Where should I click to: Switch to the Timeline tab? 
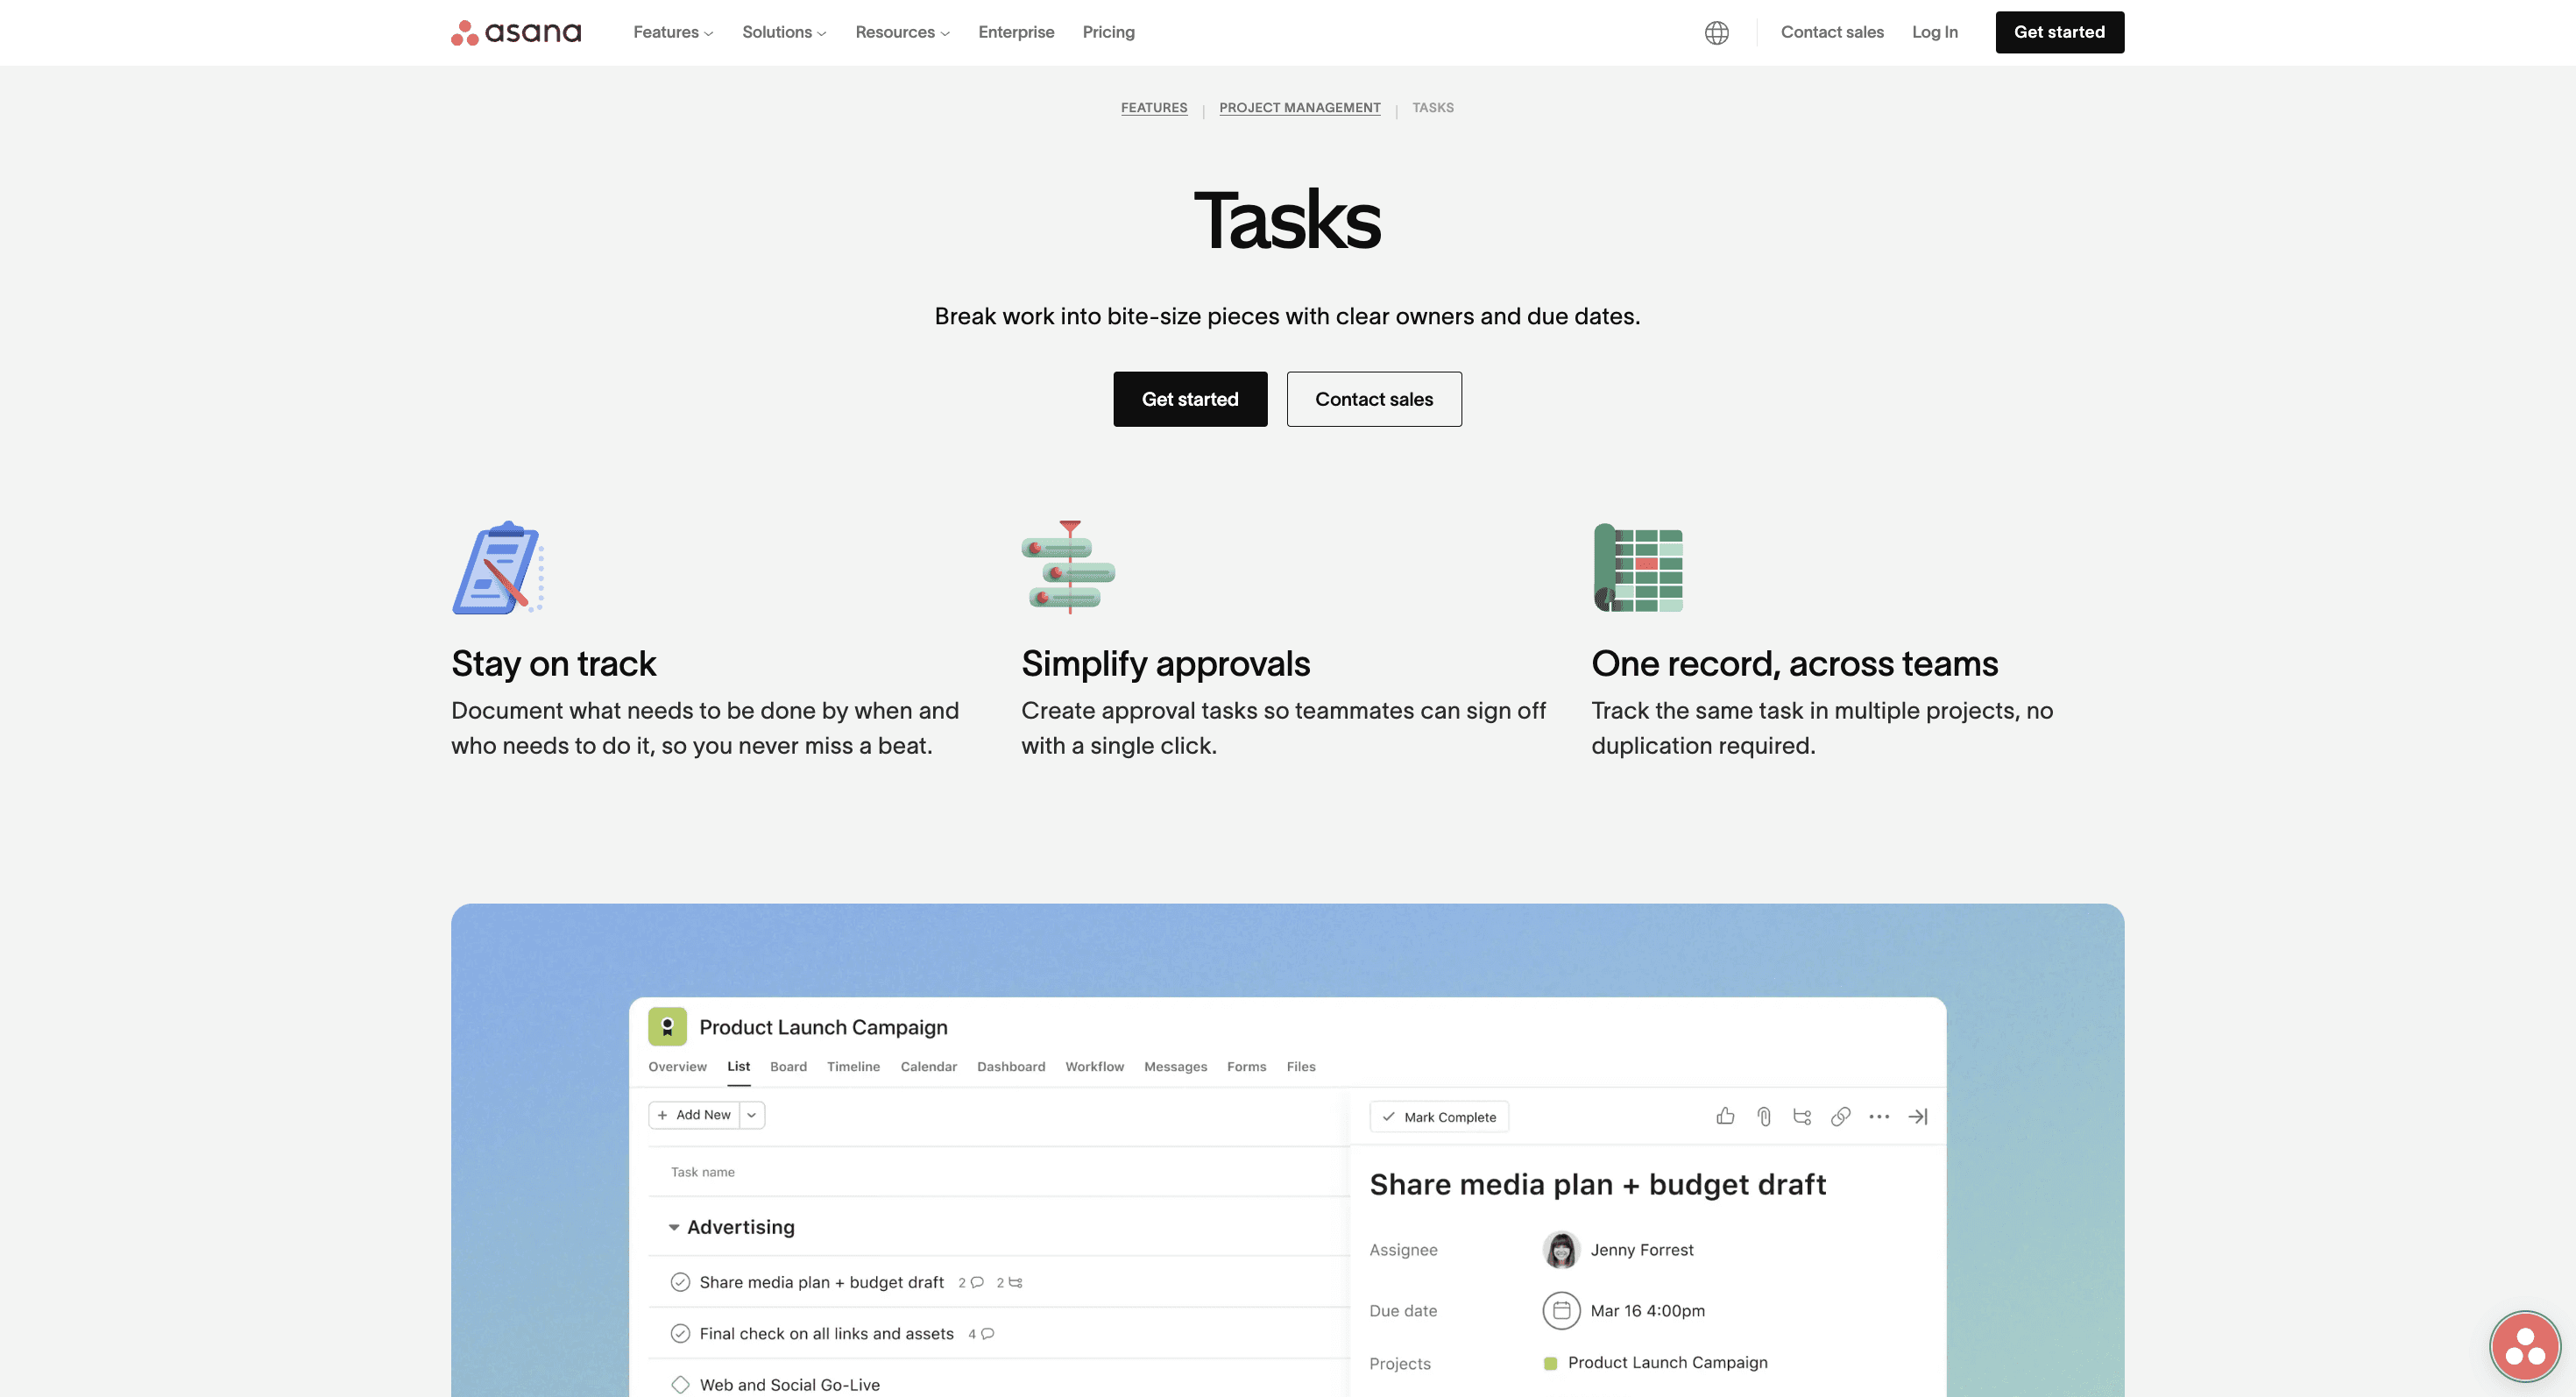click(x=853, y=1066)
